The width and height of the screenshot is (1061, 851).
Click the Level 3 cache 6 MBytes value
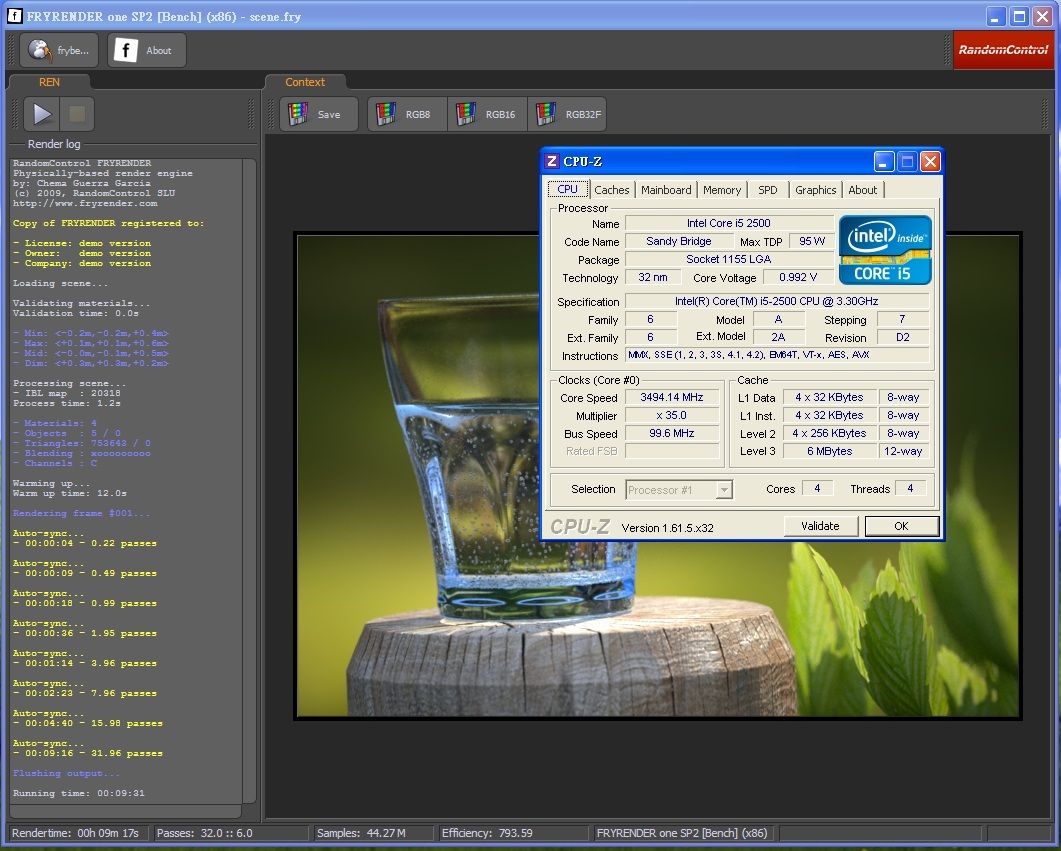point(830,451)
